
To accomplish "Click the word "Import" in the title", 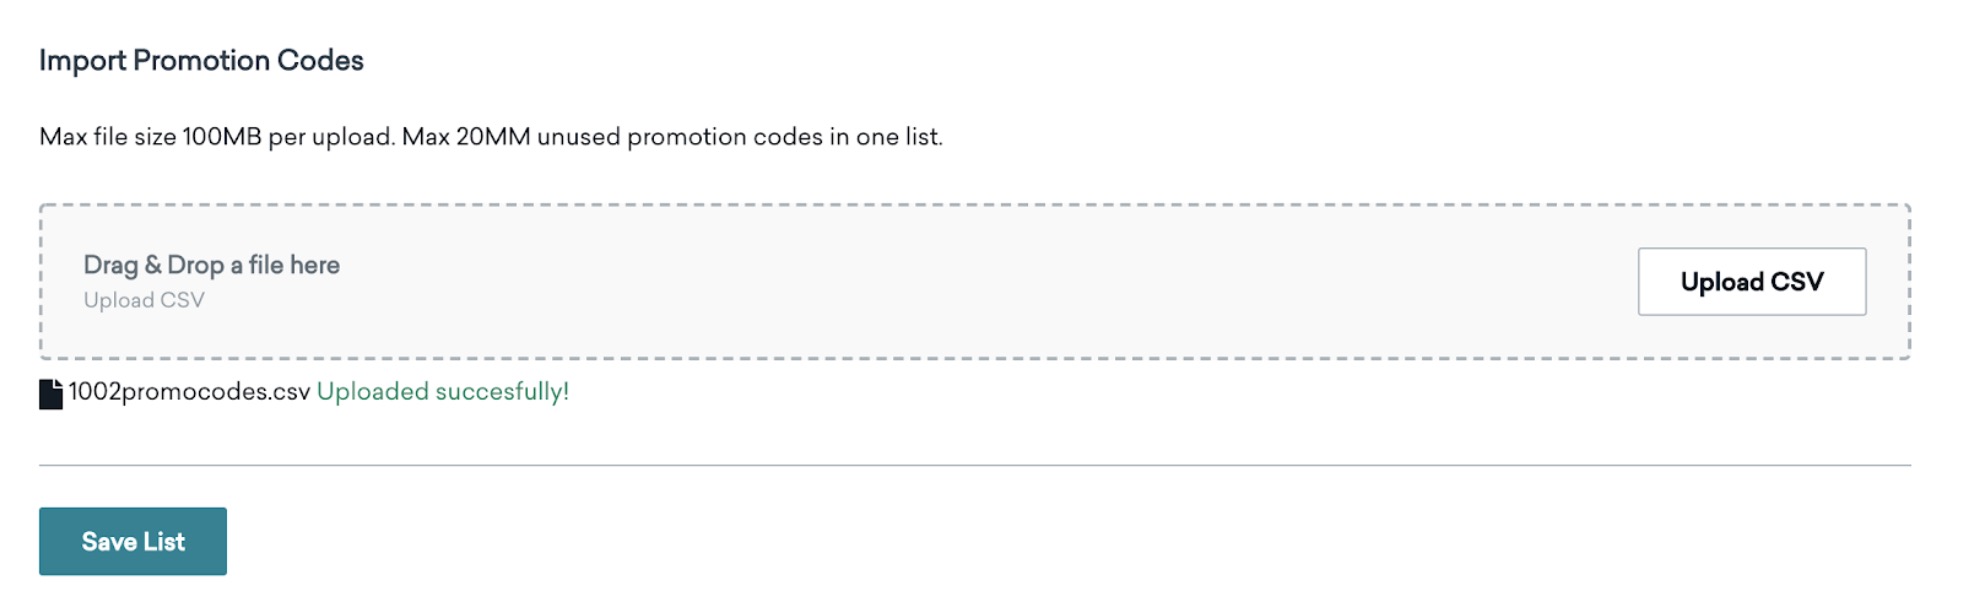I will (83, 61).
